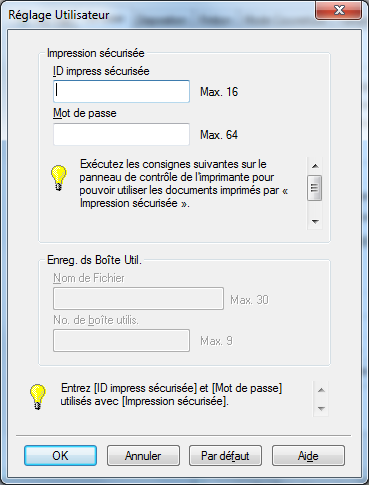Click the Mot de passe label
Image resolution: width=369 pixels, height=485 pixels.
(85, 113)
